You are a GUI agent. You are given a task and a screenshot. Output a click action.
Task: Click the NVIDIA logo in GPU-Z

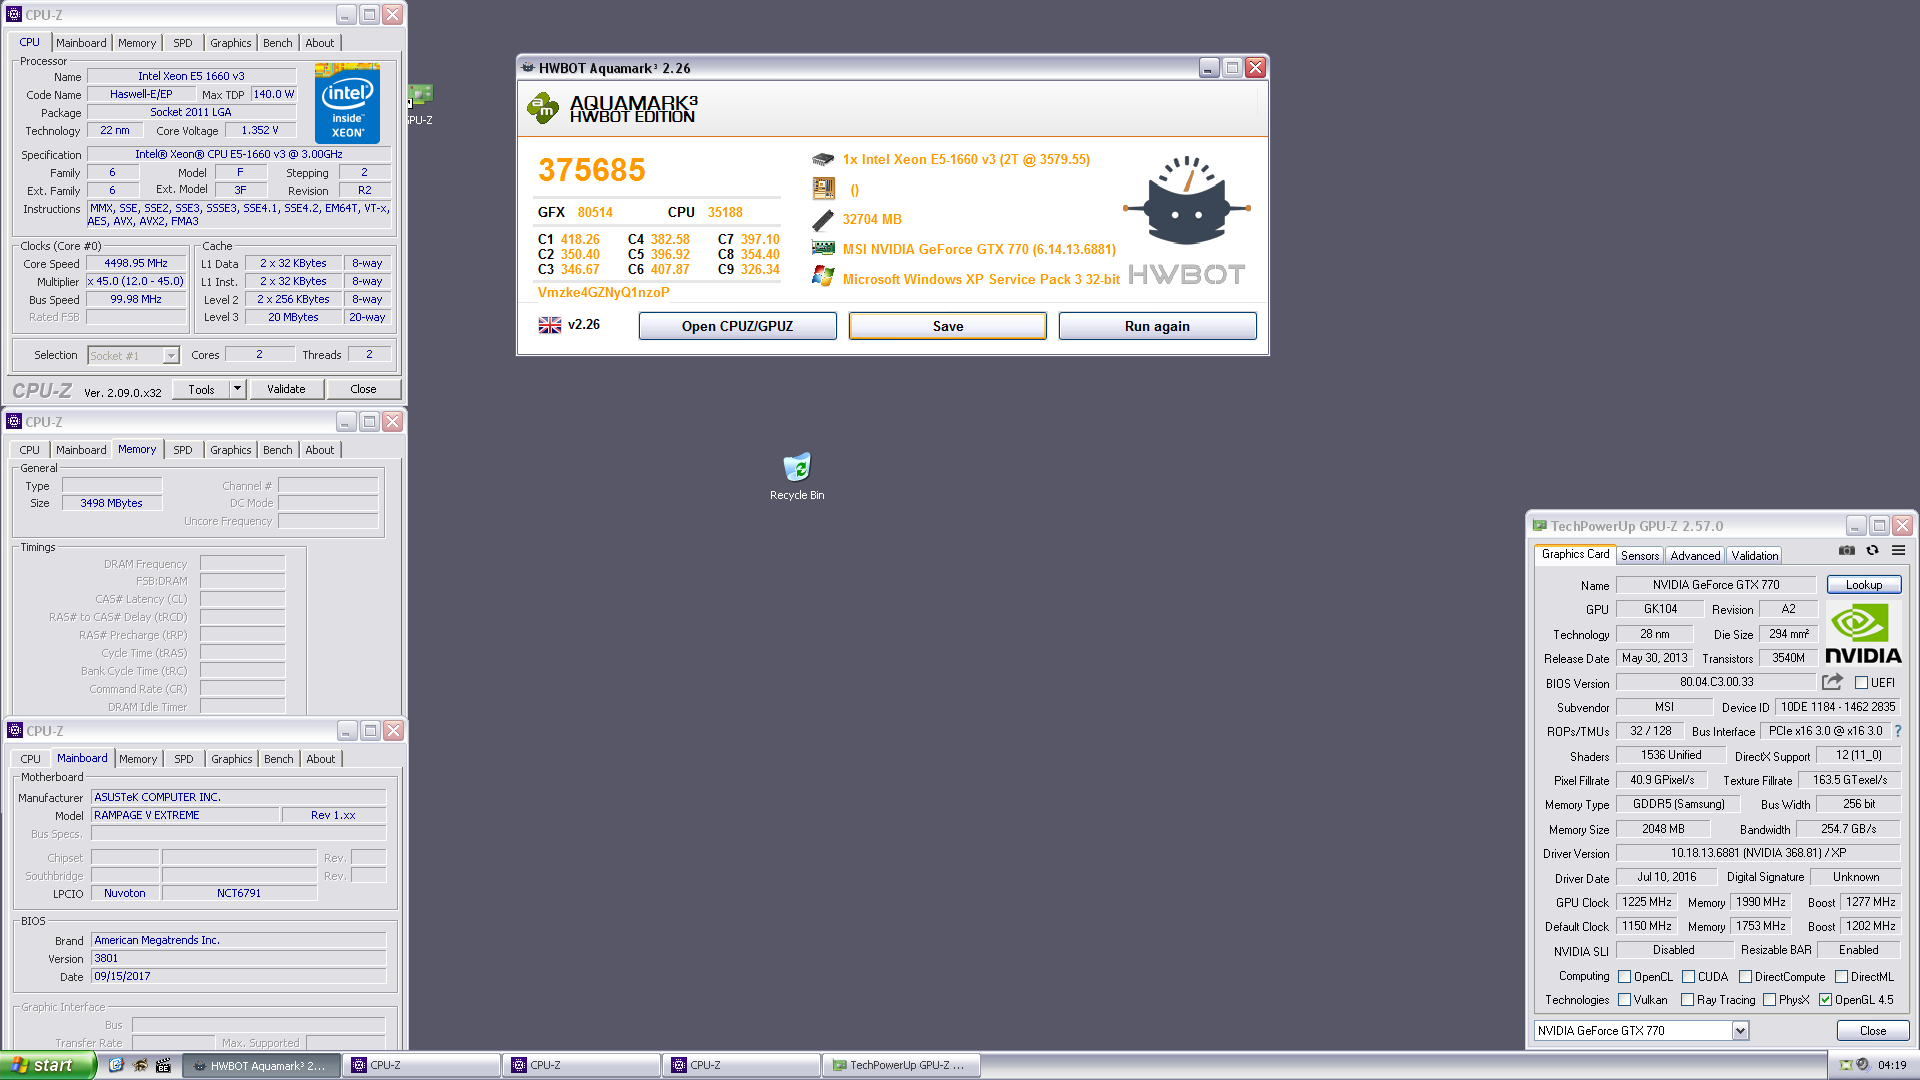pyautogui.click(x=1863, y=634)
